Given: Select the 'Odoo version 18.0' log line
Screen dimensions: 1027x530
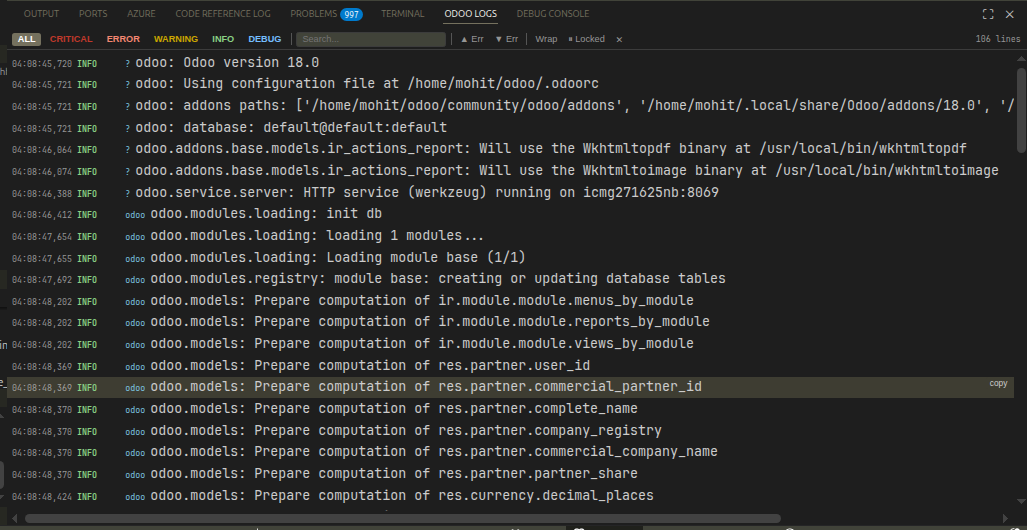Looking at the screenshot, I should (x=510, y=63).
